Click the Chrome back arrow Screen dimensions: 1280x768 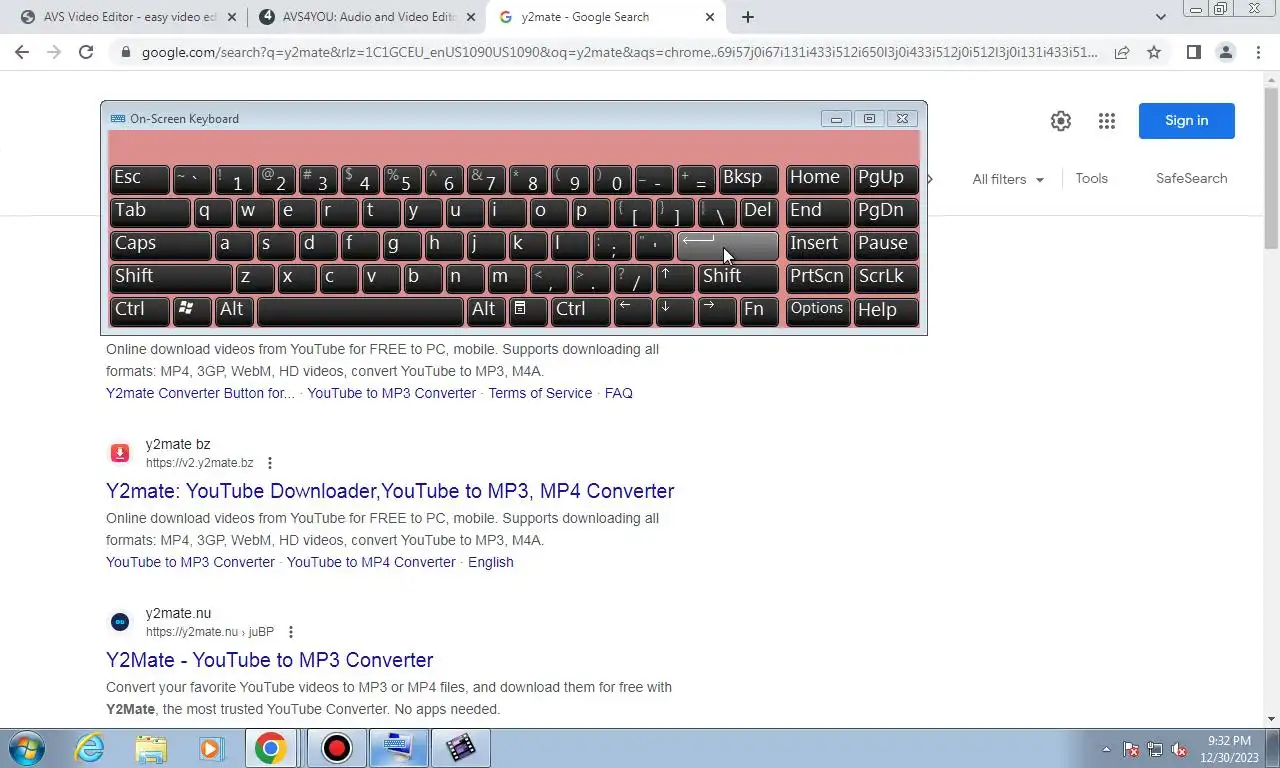click(22, 52)
